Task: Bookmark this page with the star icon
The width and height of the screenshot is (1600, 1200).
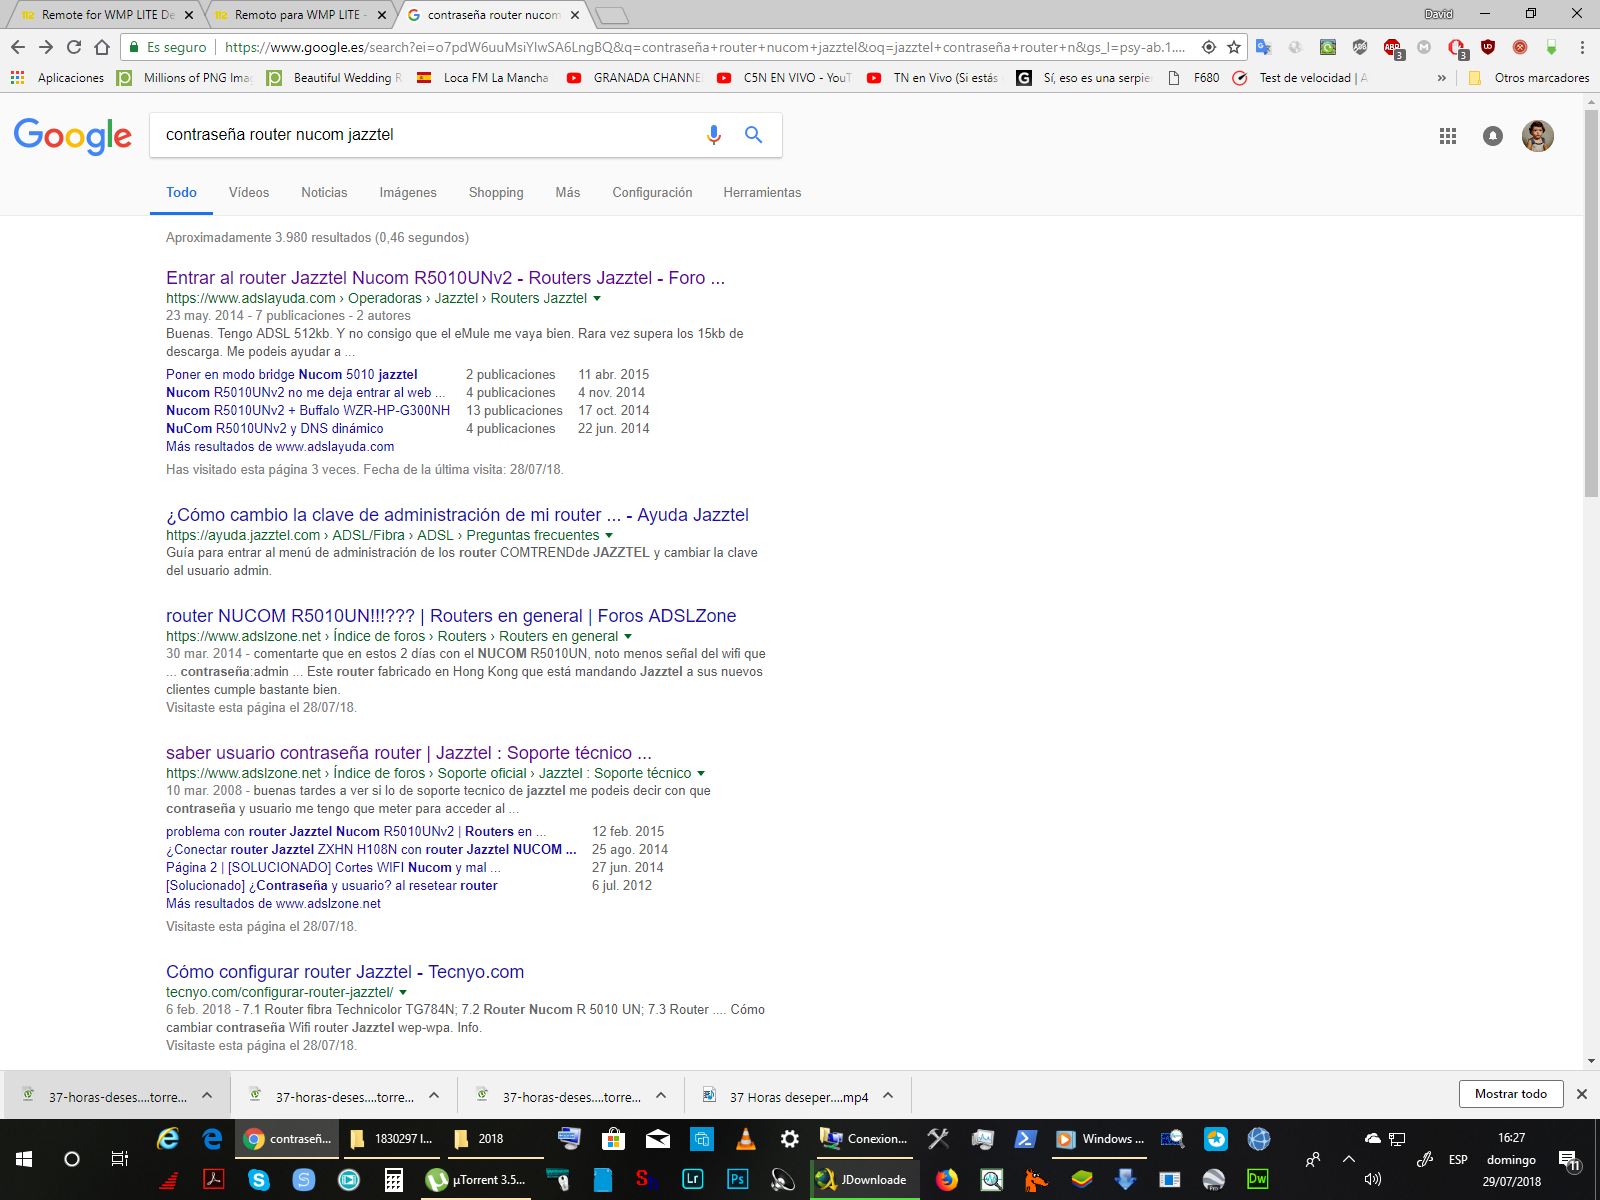Action: point(1234,47)
